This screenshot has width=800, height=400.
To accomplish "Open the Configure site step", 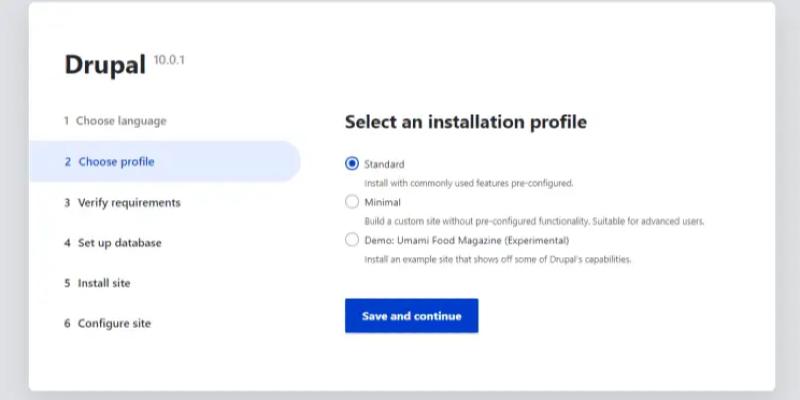I will (114, 323).
